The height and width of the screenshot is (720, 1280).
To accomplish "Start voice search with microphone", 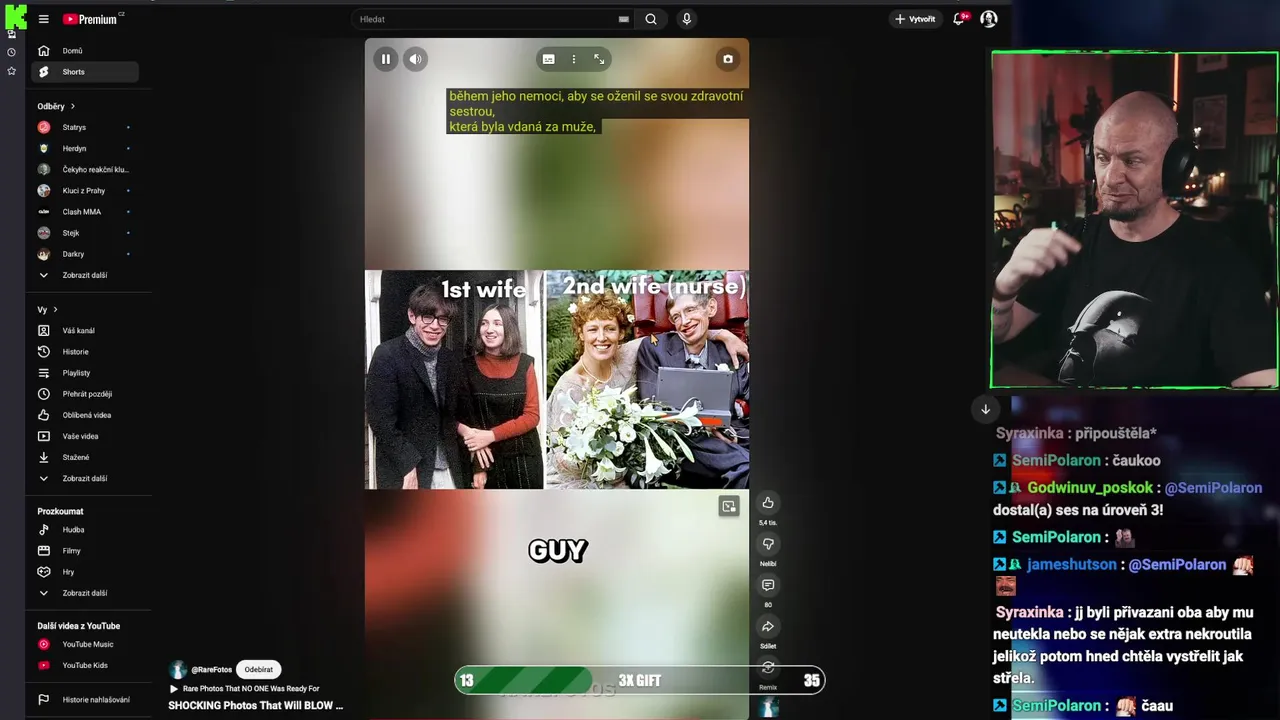I will [686, 19].
